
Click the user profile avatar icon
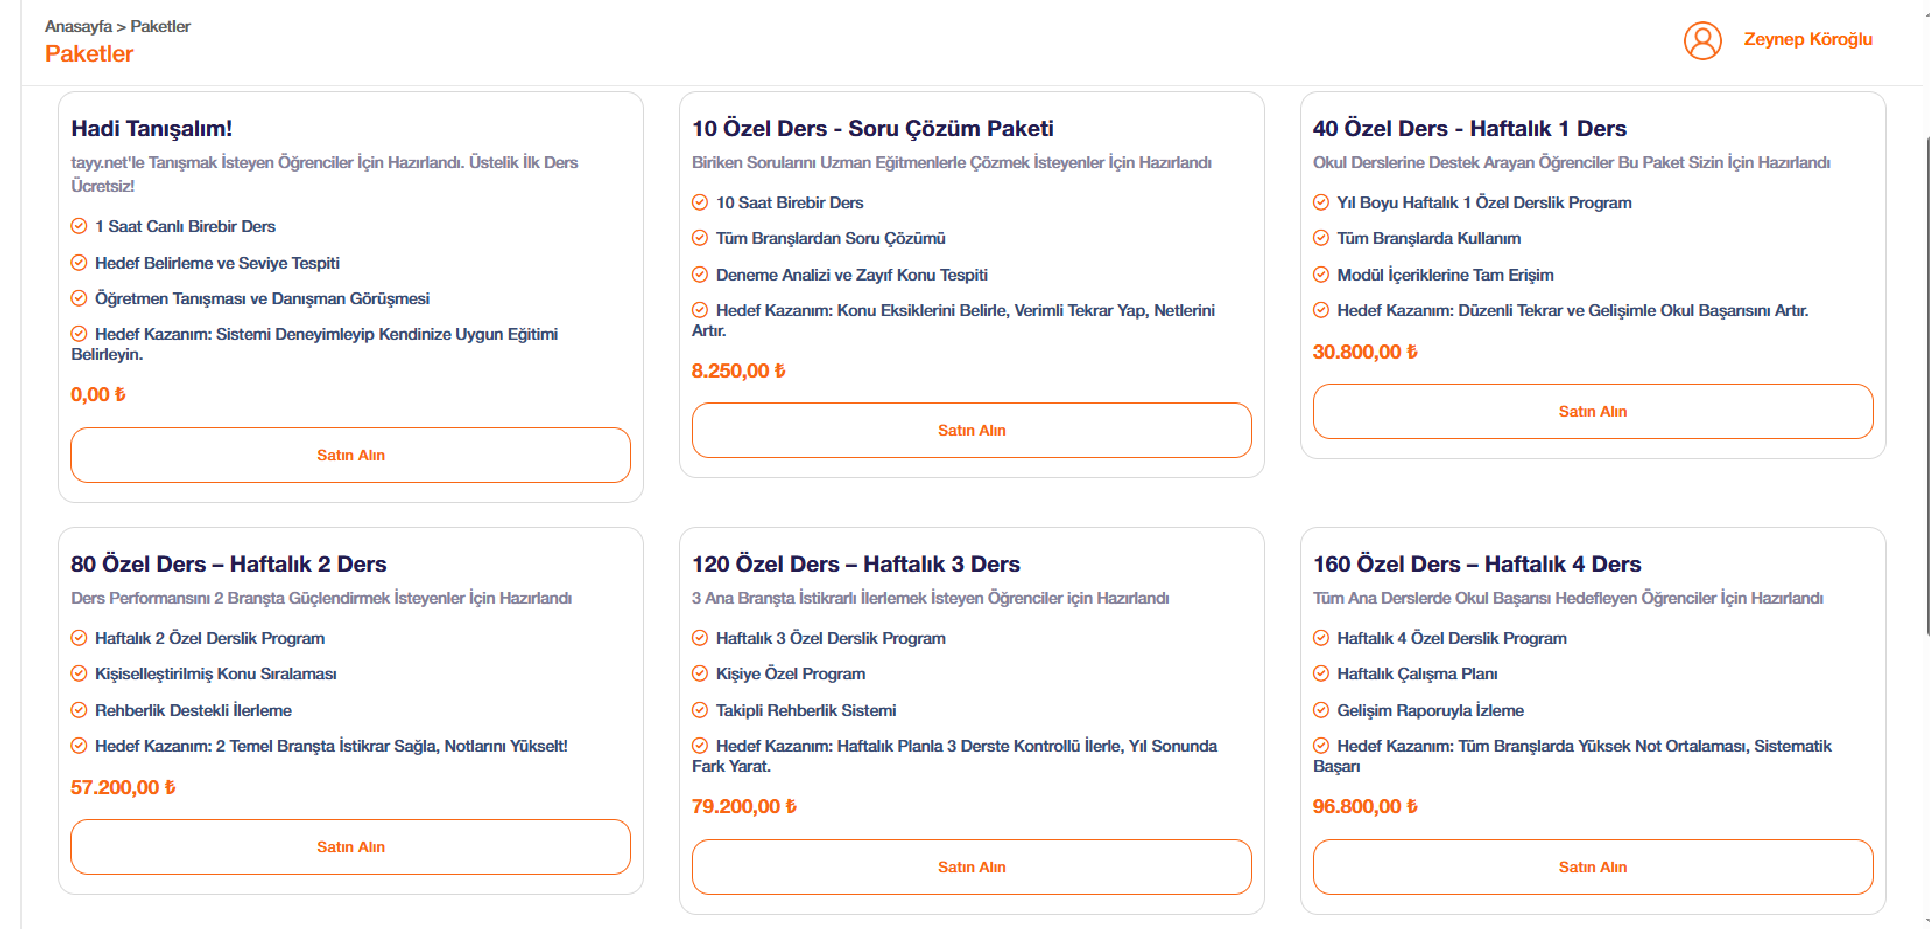[x=1702, y=41]
